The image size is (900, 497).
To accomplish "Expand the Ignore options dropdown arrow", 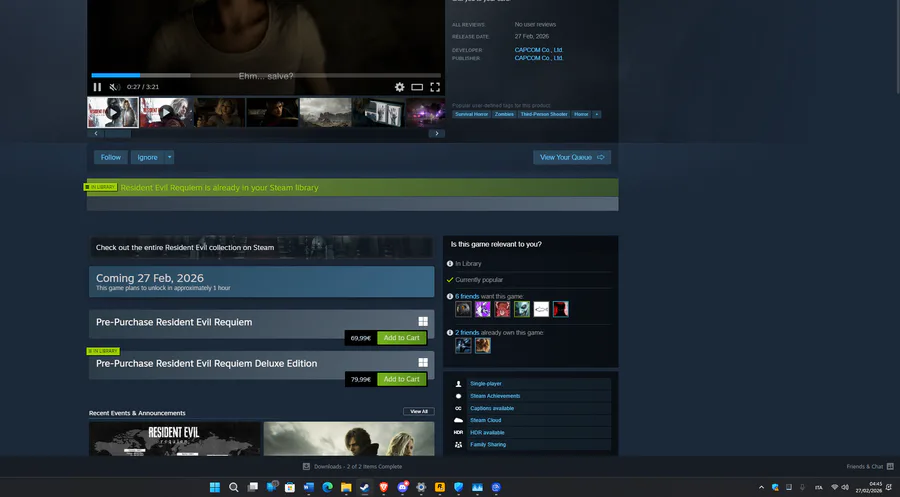I will pyautogui.click(x=169, y=157).
